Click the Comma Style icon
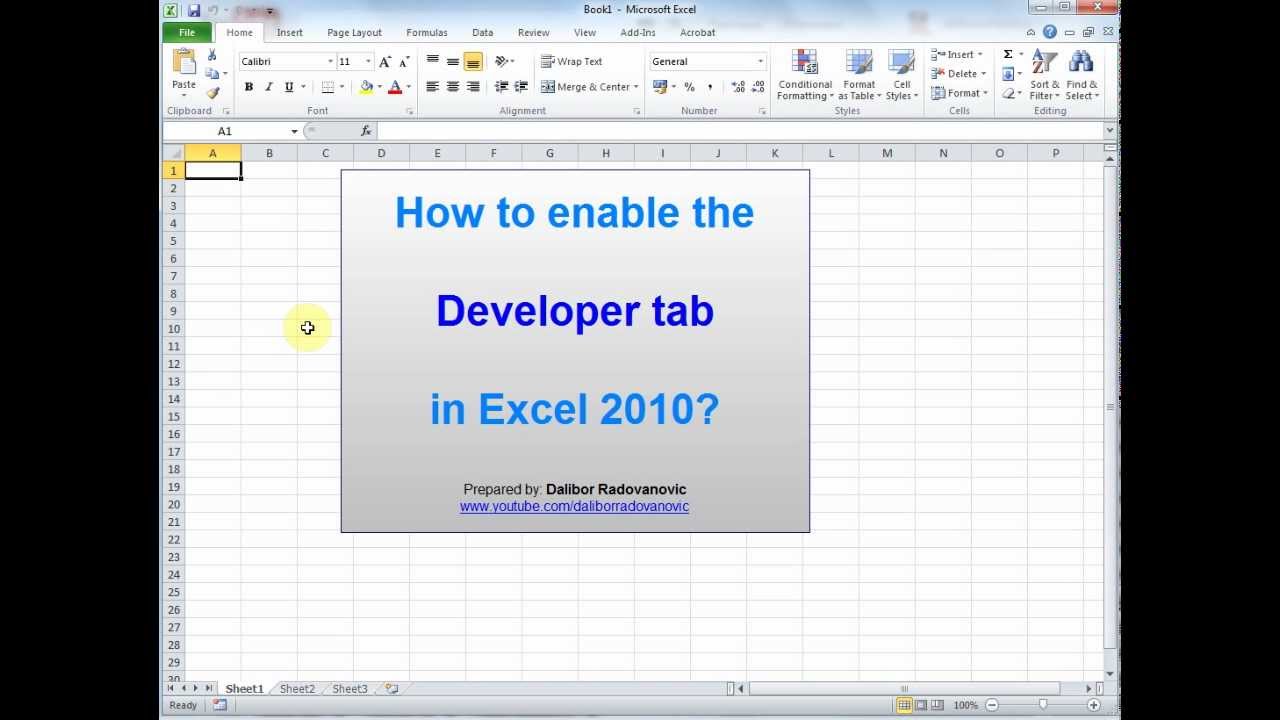The height and width of the screenshot is (720, 1280). (710, 87)
